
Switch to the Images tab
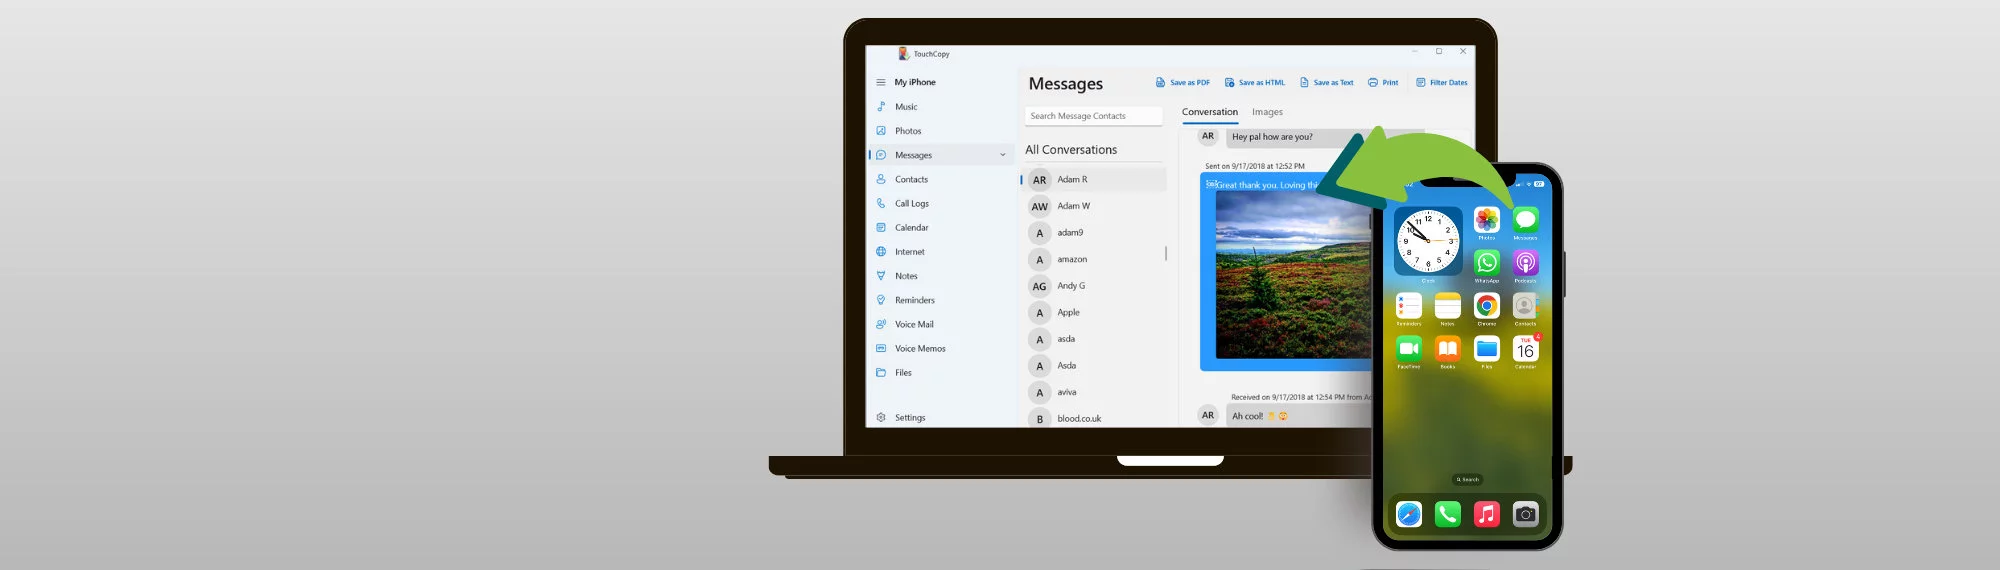click(1267, 112)
